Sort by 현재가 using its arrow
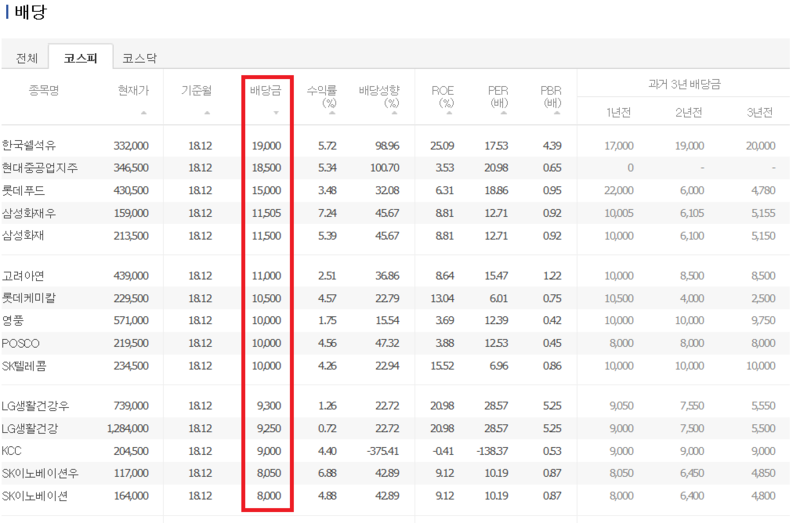This screenshot has height=523, width=800. coord(144,113)
